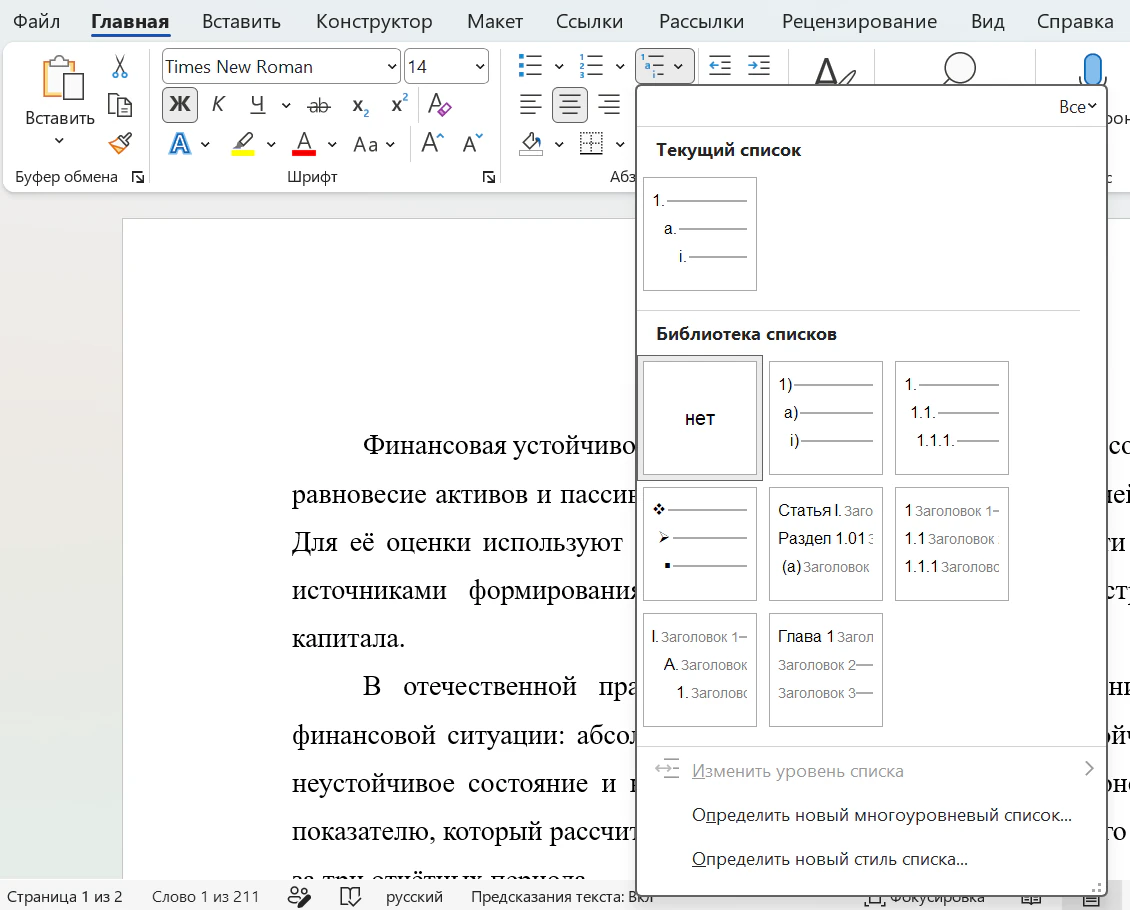The height and width of the screenshot is (910, 1130).
Task: Open the Вид tab
Action: [x=987, y=22]
